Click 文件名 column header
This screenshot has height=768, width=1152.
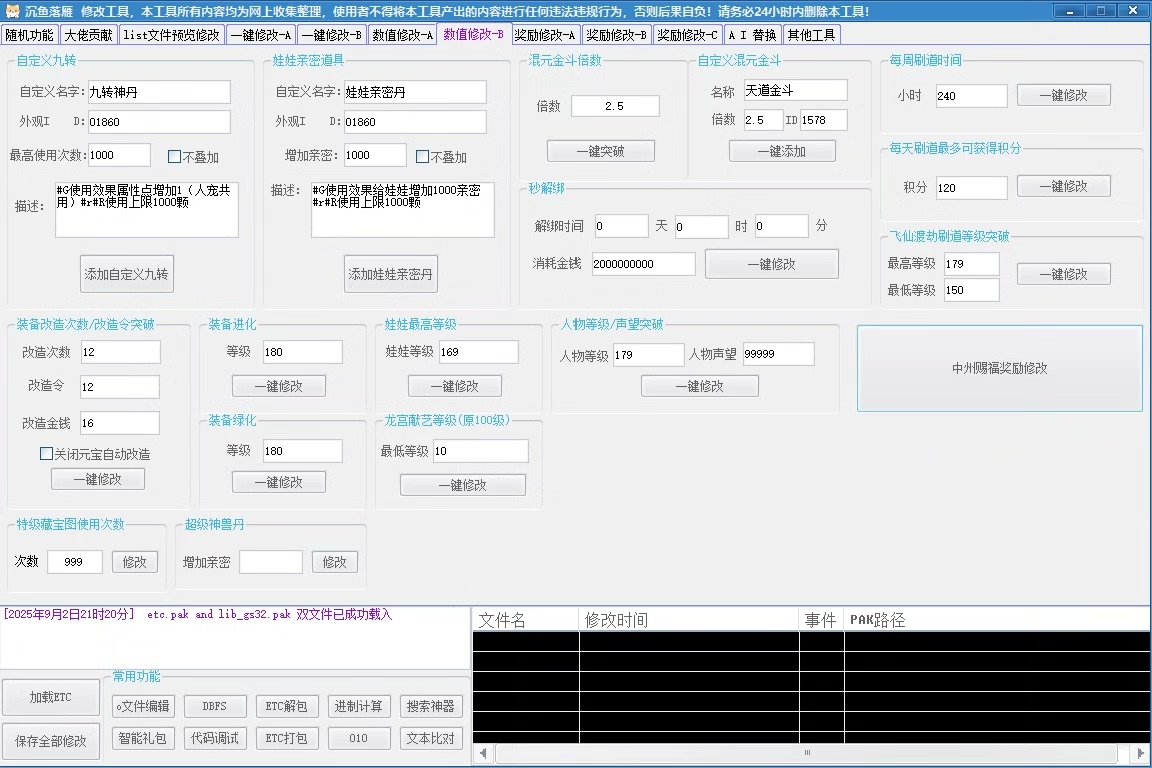pos(525,620)
